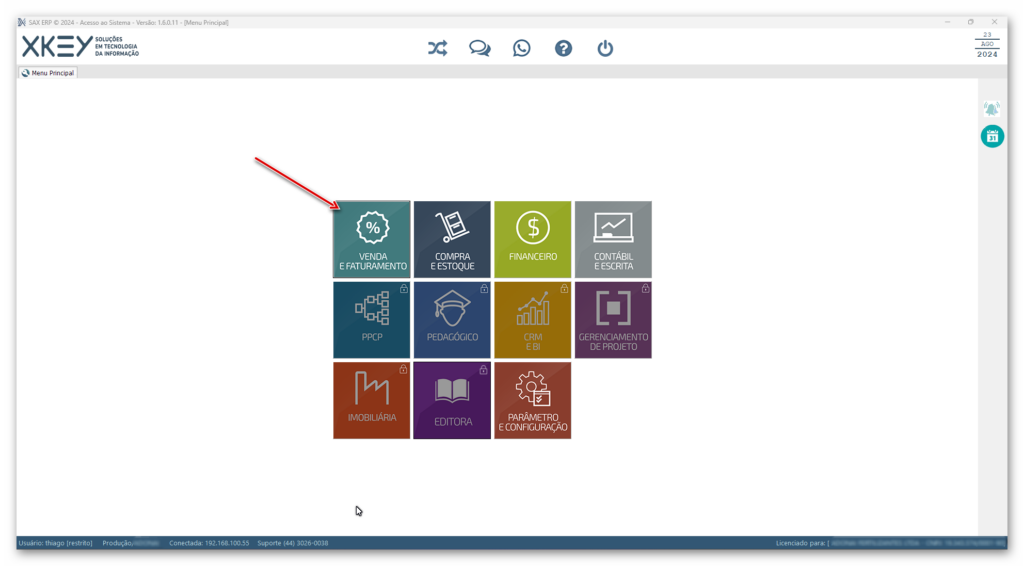The image size is (1024, 566).
Task: Select the Editora module tile
Action: click(x=452, y=400)
